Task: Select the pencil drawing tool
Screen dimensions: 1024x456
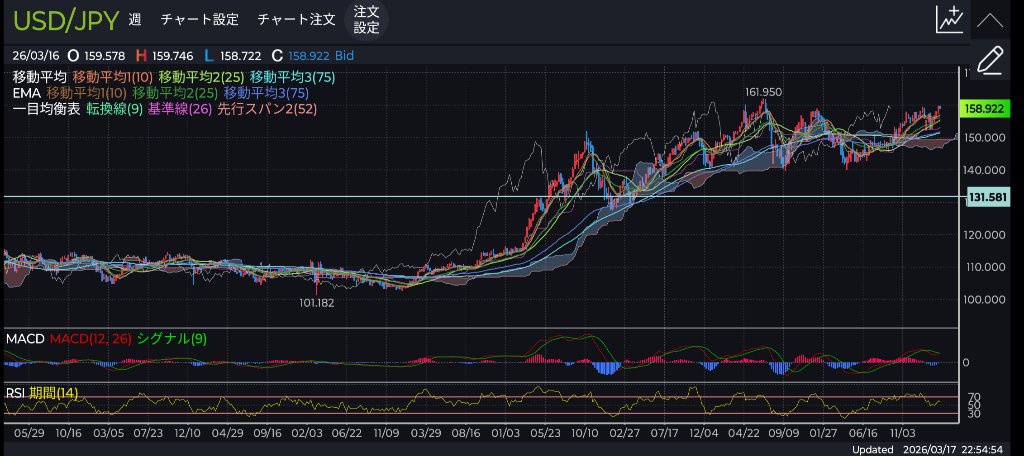Action: click(989, 59)
